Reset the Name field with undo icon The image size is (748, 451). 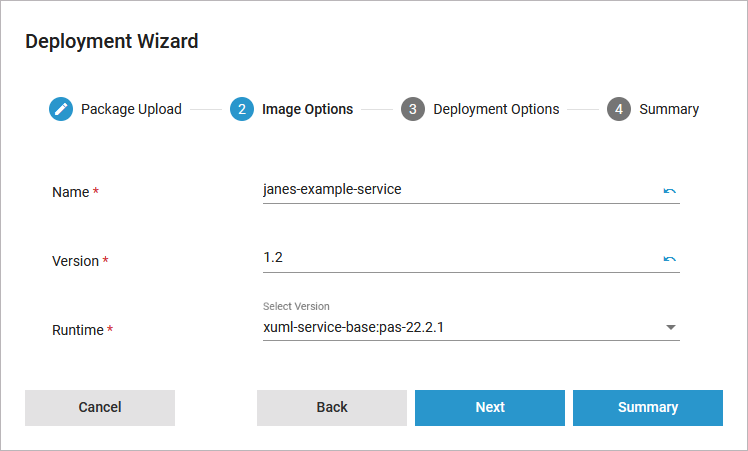(670, 190)
